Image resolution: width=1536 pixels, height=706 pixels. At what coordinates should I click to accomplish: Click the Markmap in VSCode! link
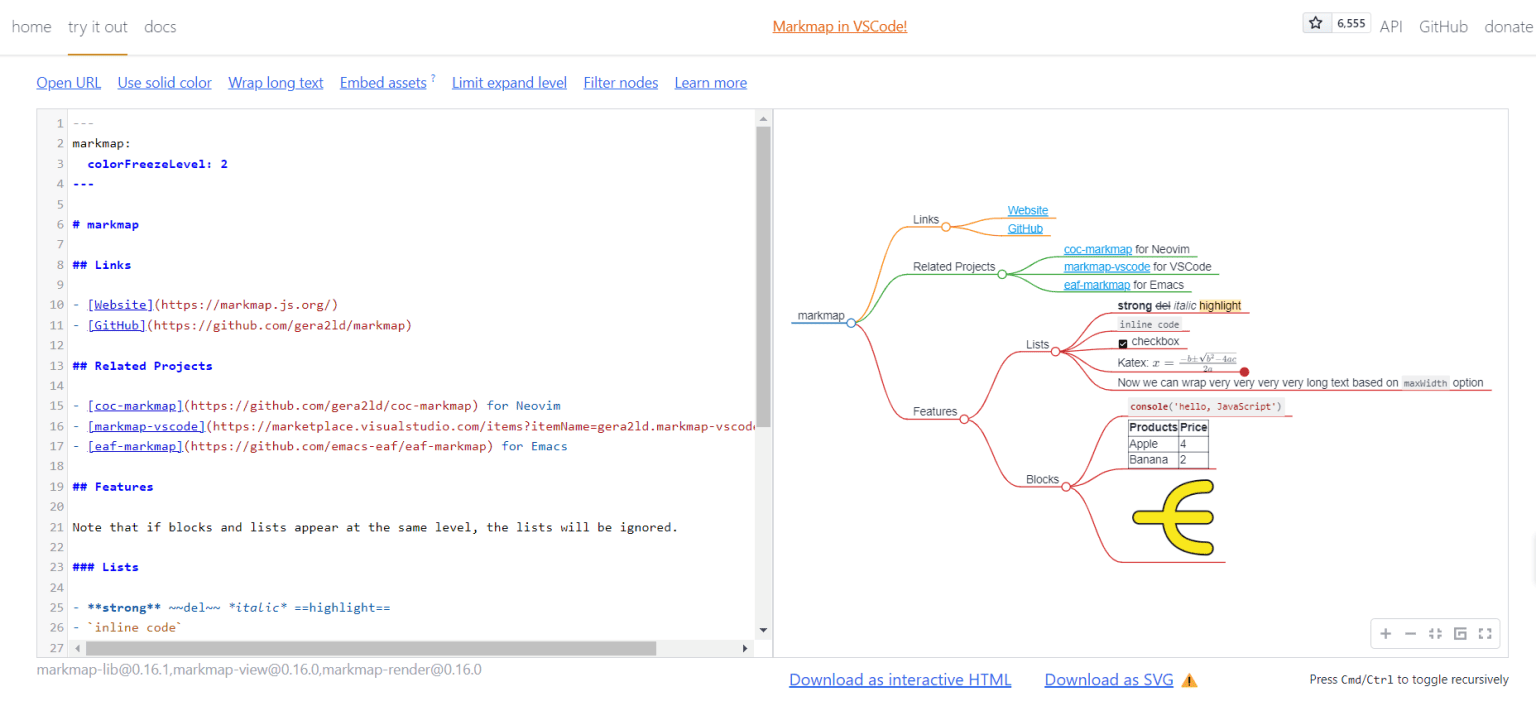point(839,26)
